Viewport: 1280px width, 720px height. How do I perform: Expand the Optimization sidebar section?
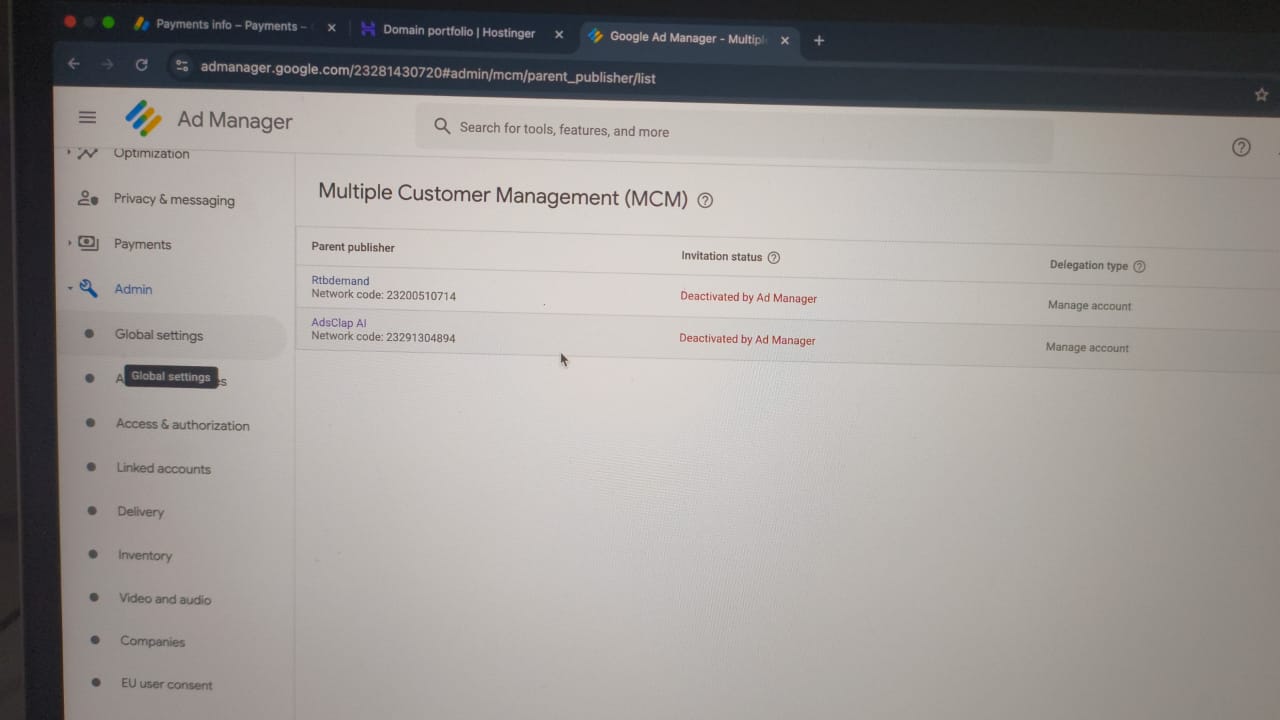pyautogui.click(x=69, y=153)
